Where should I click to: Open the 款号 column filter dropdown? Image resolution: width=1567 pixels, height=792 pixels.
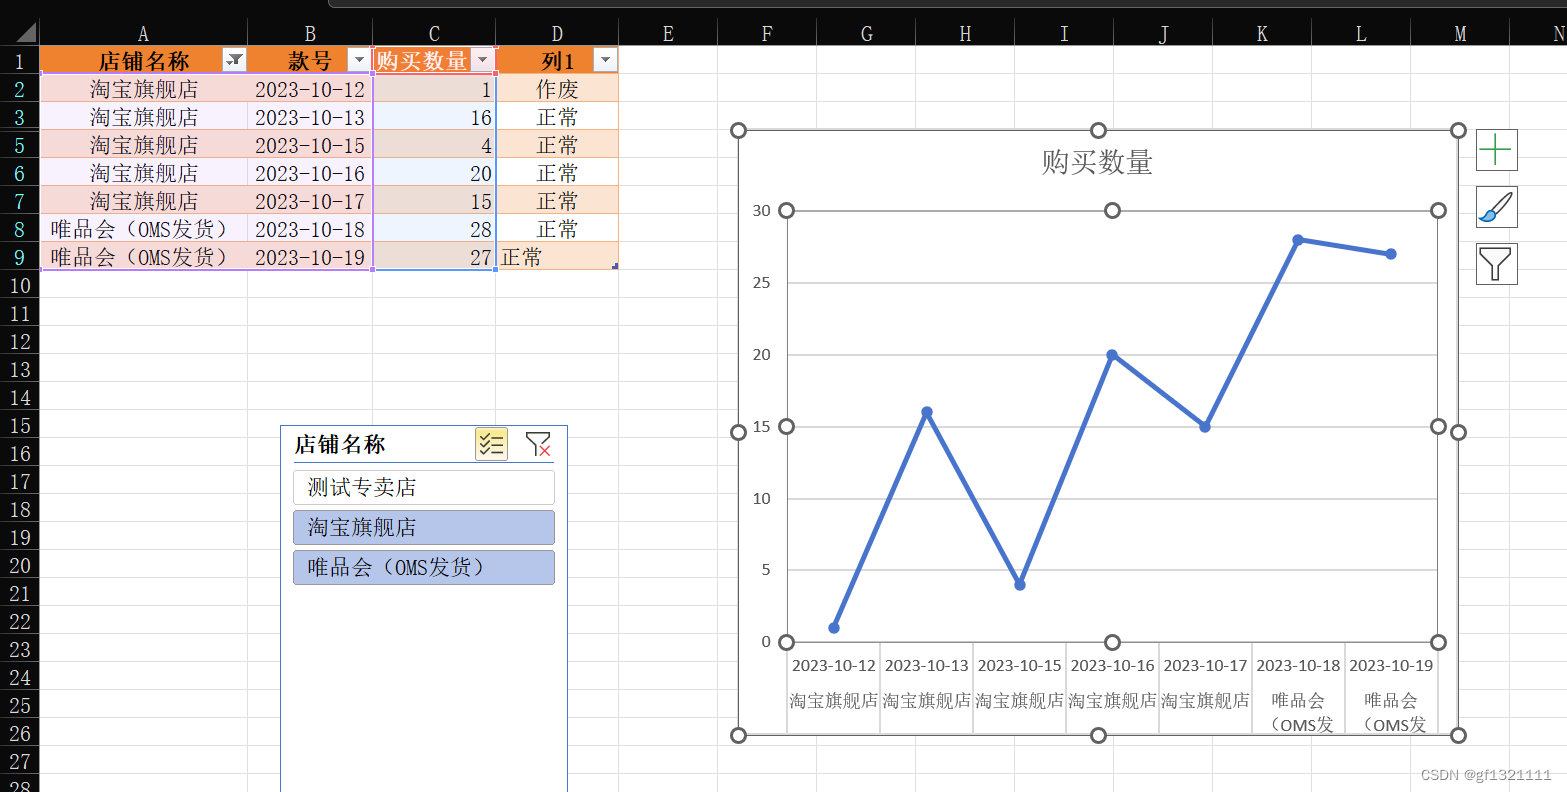(x=358, y=60)
